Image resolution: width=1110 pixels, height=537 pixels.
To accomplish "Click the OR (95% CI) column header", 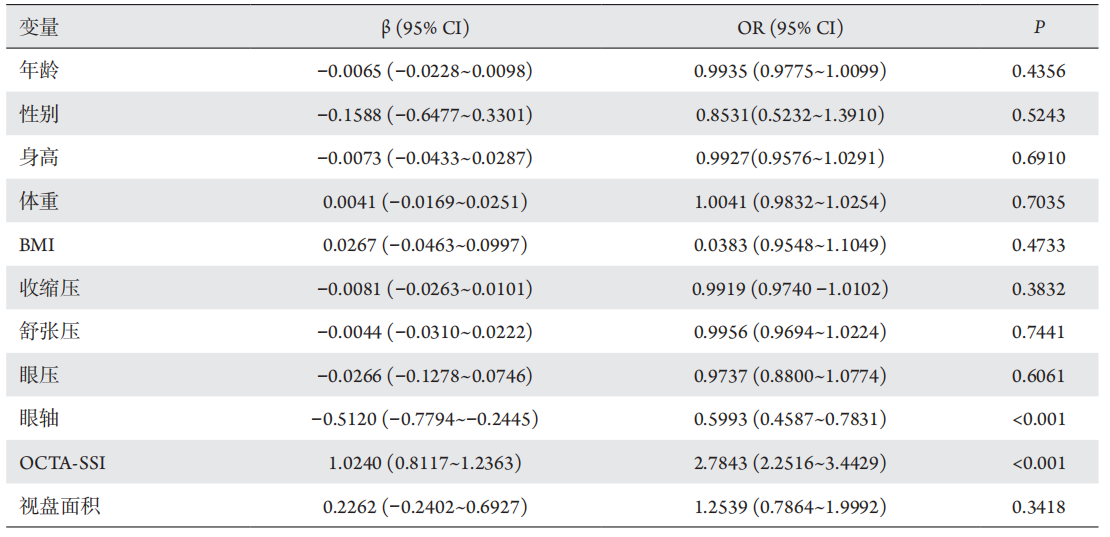I will [x=790, y=28].
